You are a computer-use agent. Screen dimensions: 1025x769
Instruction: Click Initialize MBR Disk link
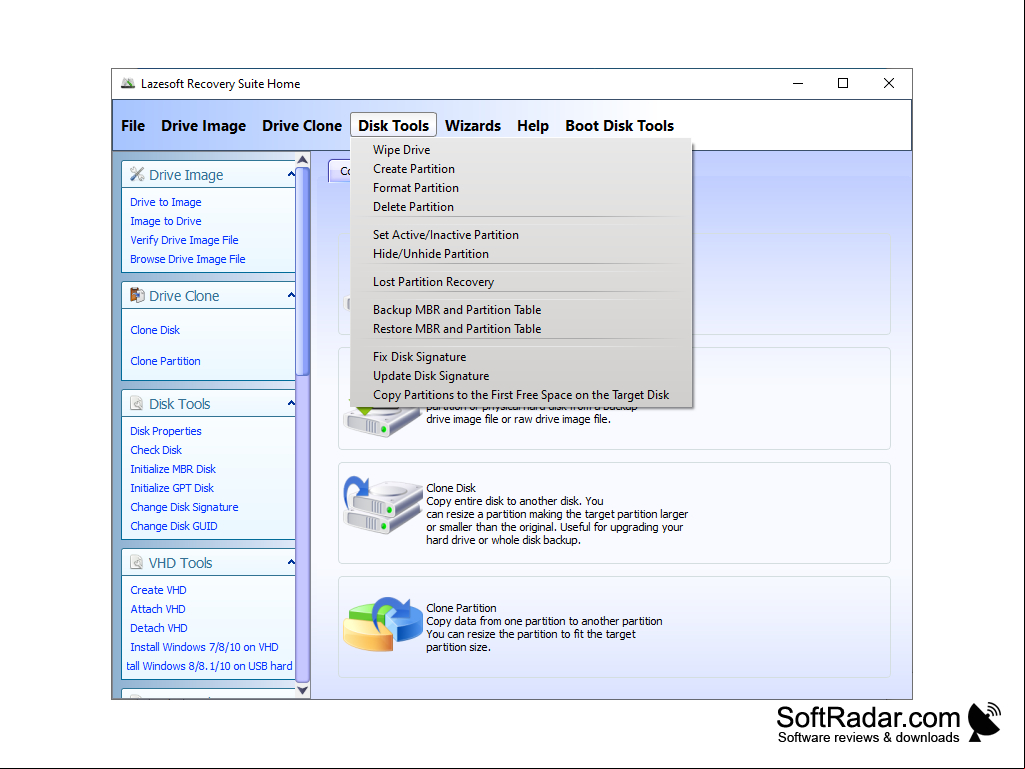pyautogui.click(x=173, y=469)
